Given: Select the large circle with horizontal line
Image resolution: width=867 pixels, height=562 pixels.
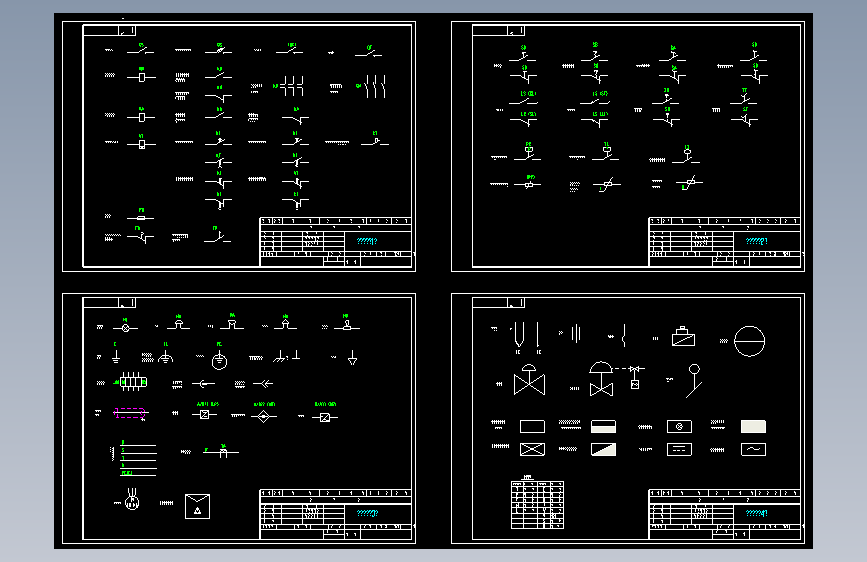Looking at the screenshot, I should [x=749, y=341].
